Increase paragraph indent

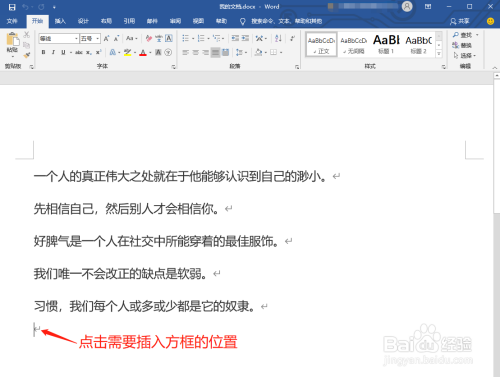click(x=245, y=39)
